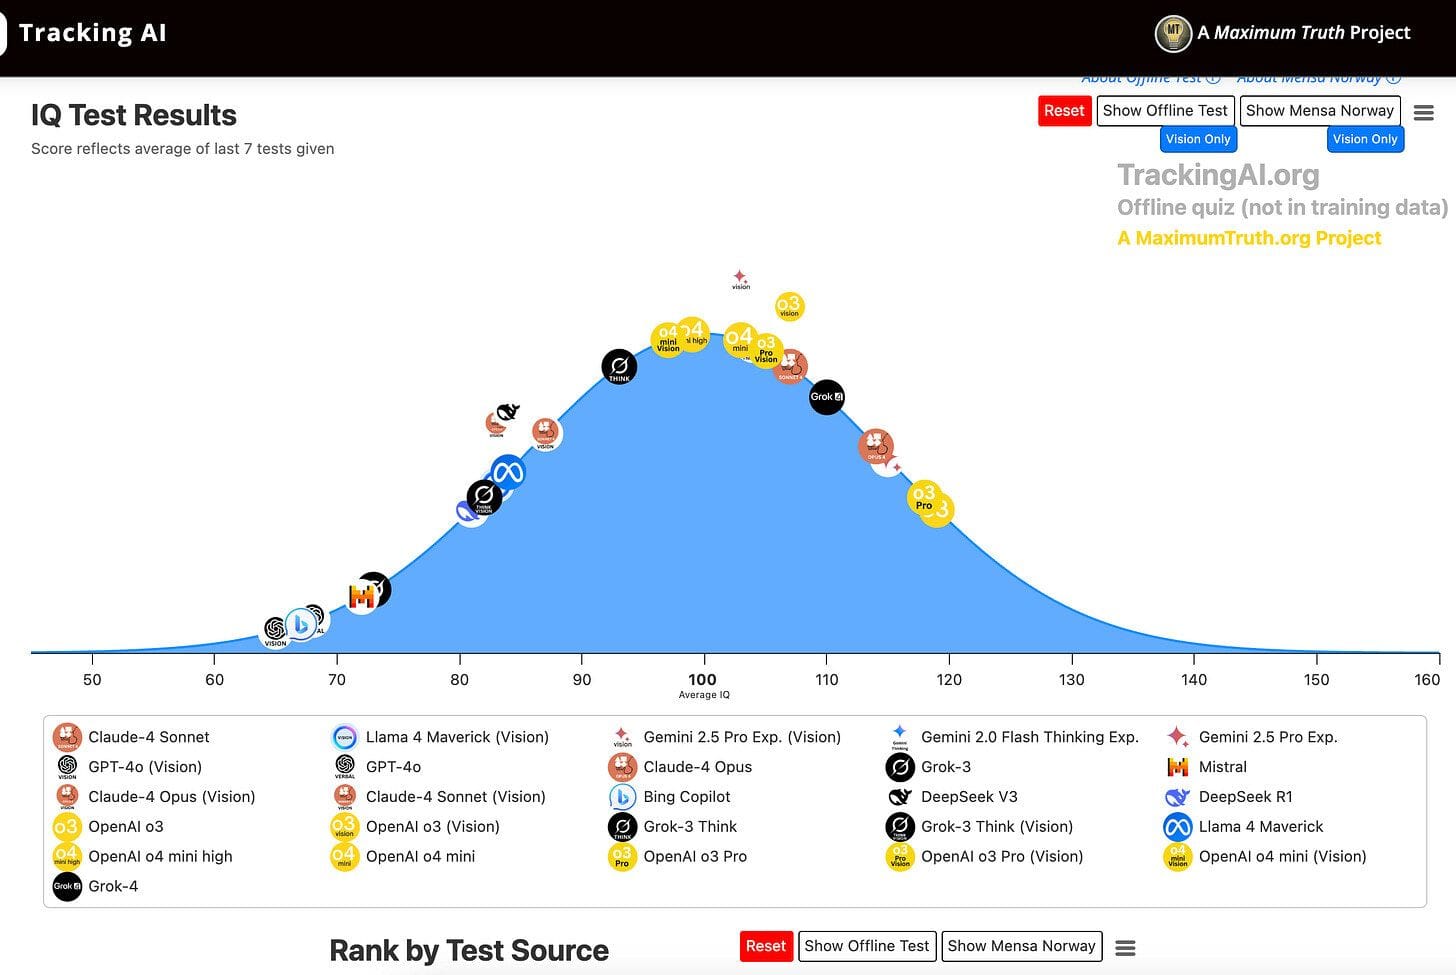Click the Meta Llama marker on the curve
Screen dimensions: 1456x975
point(508,471)
